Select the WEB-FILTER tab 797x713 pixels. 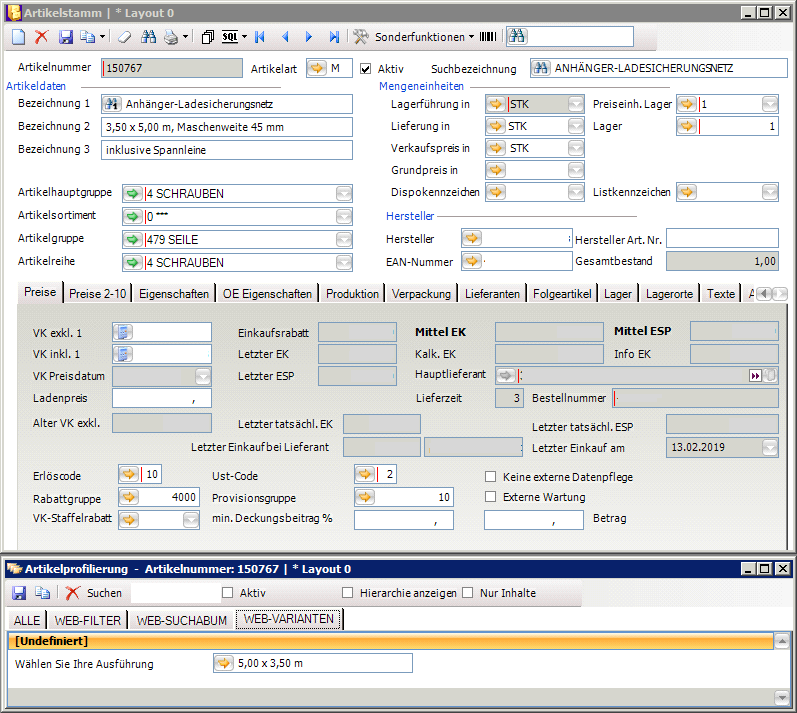pos(87,621)
